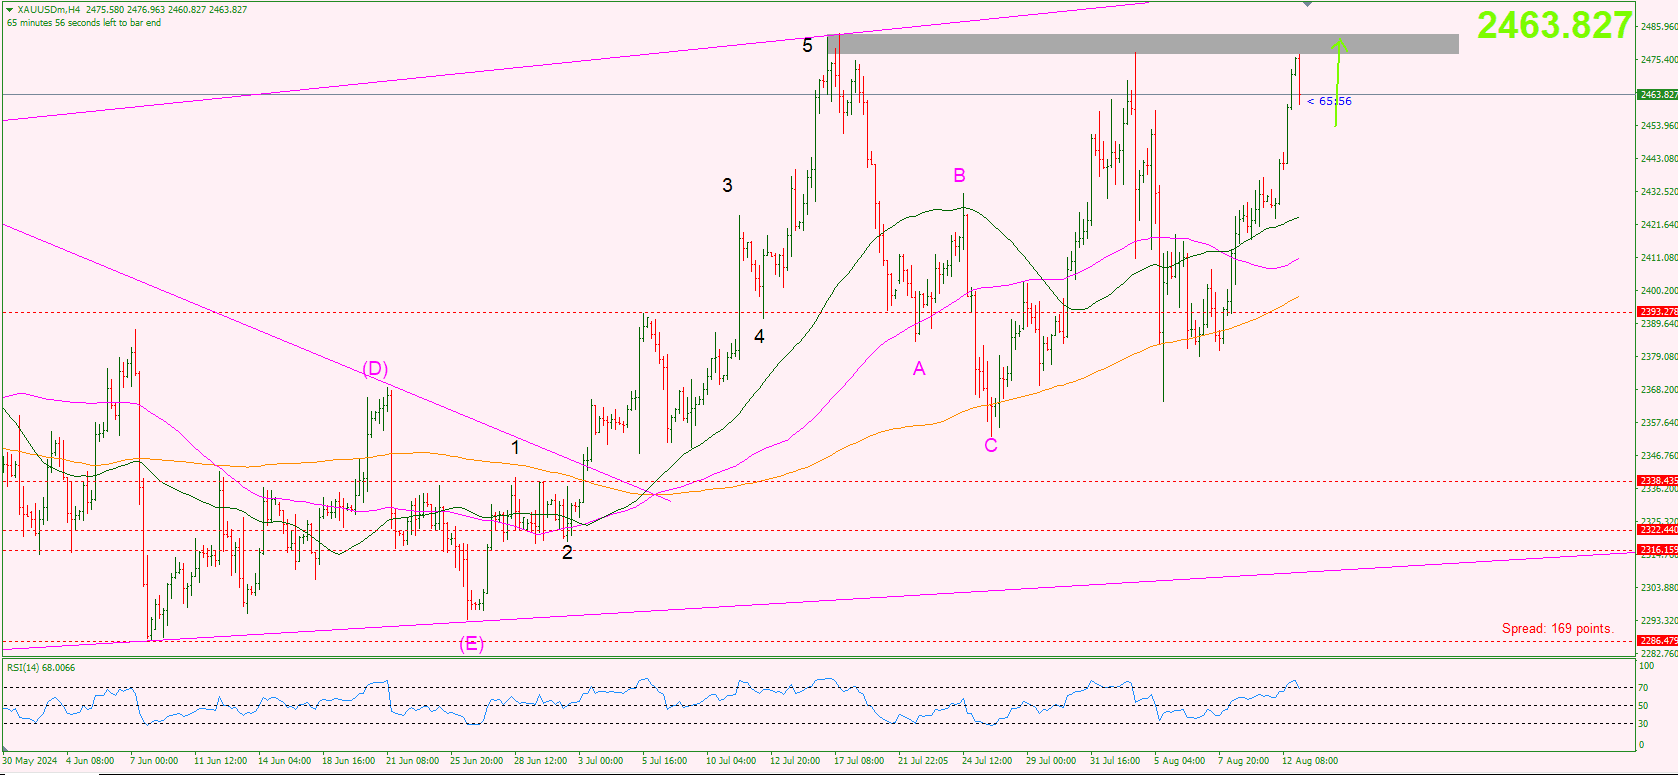Select magenta wave label B
1678x775 pixels.
pyautogui.click(x=959, y=175)
